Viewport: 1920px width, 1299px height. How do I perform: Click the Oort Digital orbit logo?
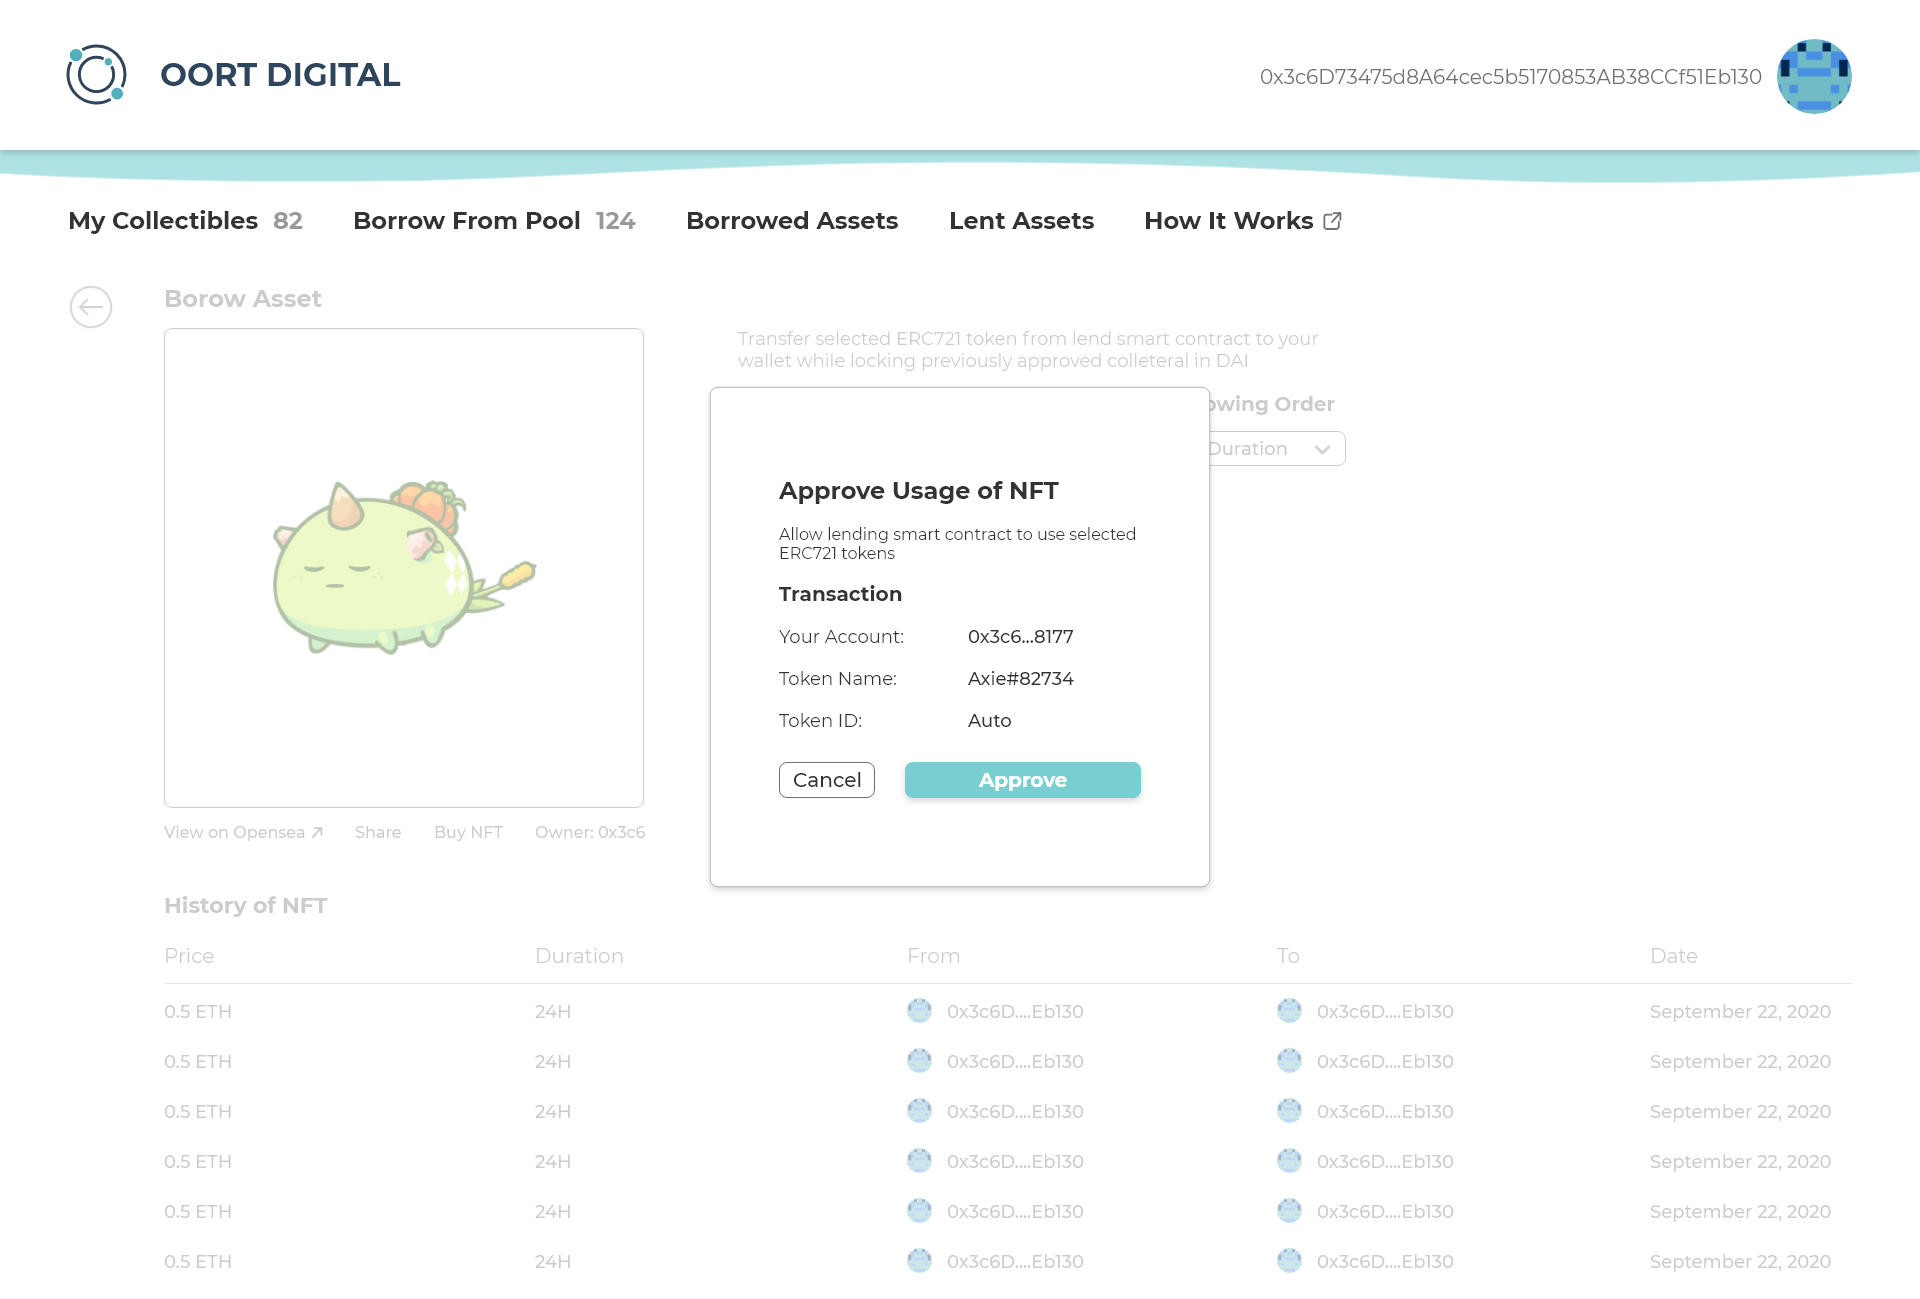point(96,74)
